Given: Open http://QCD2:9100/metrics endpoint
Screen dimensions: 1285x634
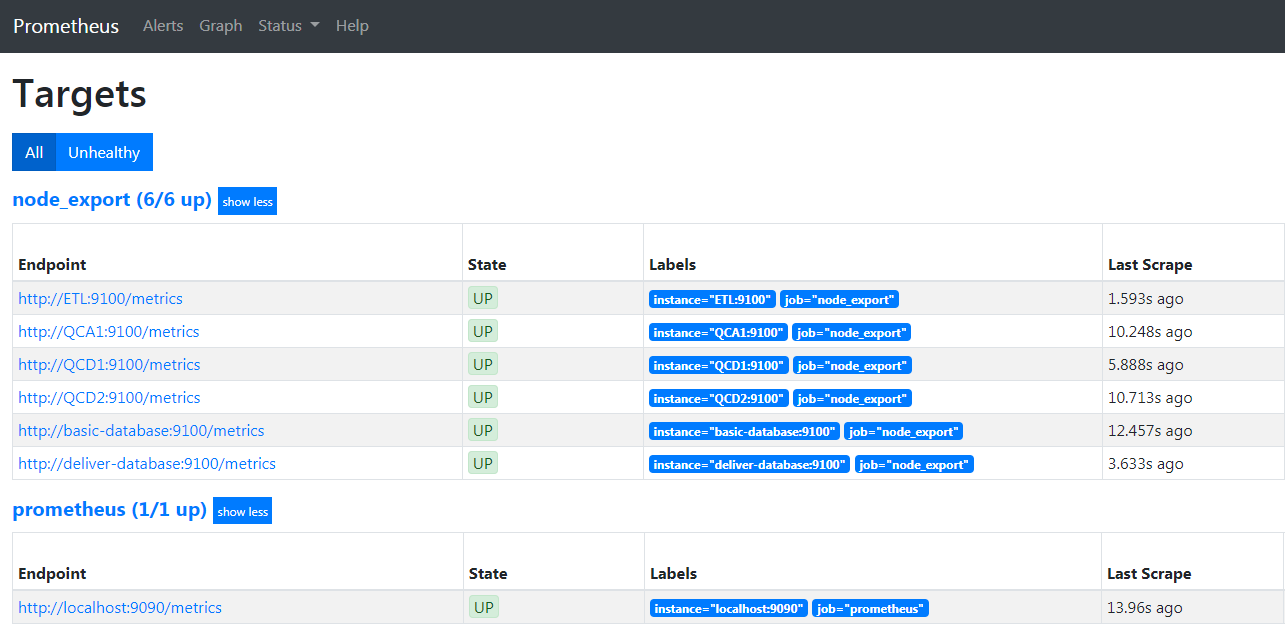Looking at the screenshot, I should 109,397.
